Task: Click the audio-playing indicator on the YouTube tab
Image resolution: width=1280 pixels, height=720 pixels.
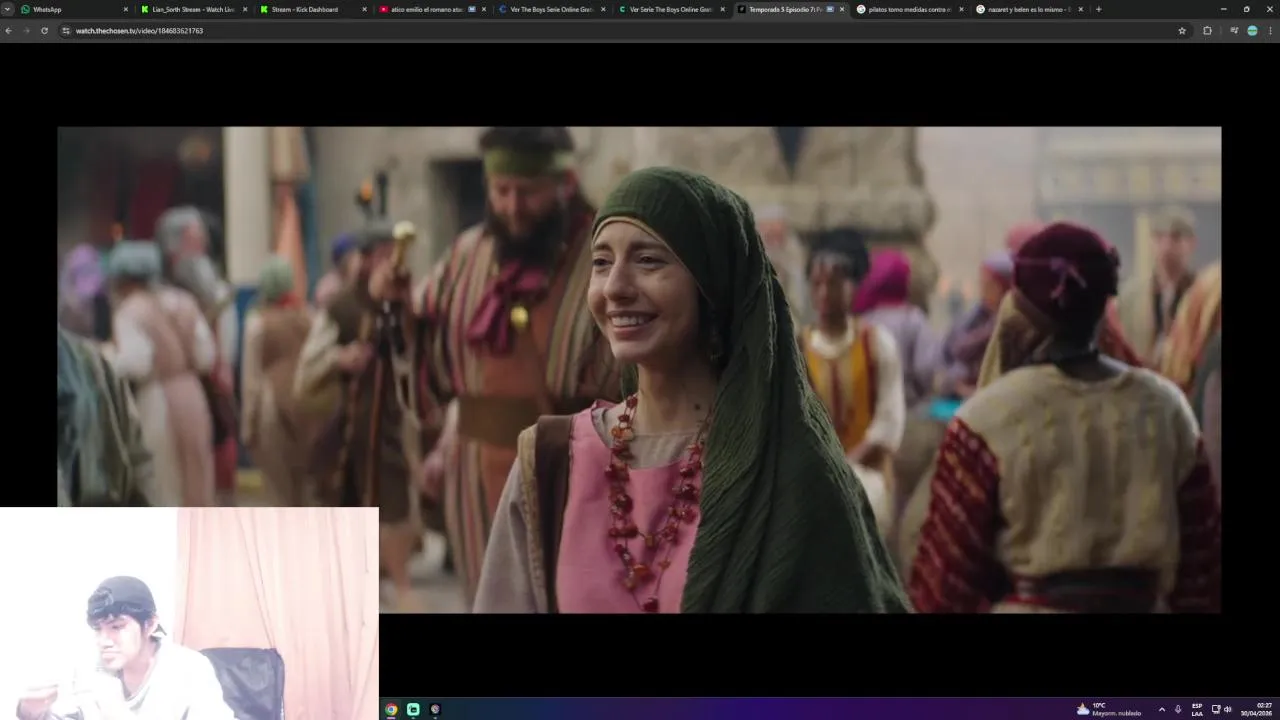Action: (x=472, y=9)
